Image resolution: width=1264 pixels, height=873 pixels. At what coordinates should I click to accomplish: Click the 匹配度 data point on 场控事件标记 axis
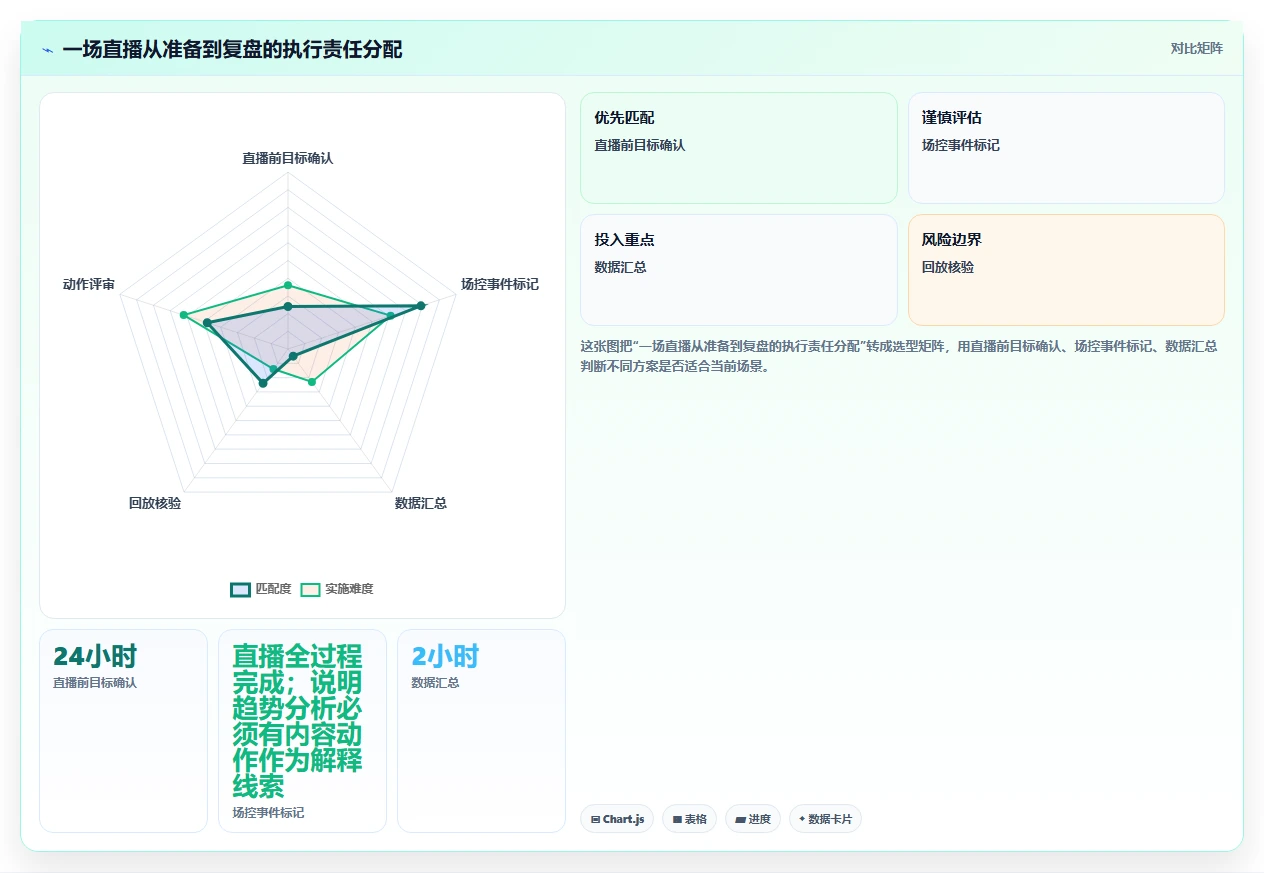point(421,306)
